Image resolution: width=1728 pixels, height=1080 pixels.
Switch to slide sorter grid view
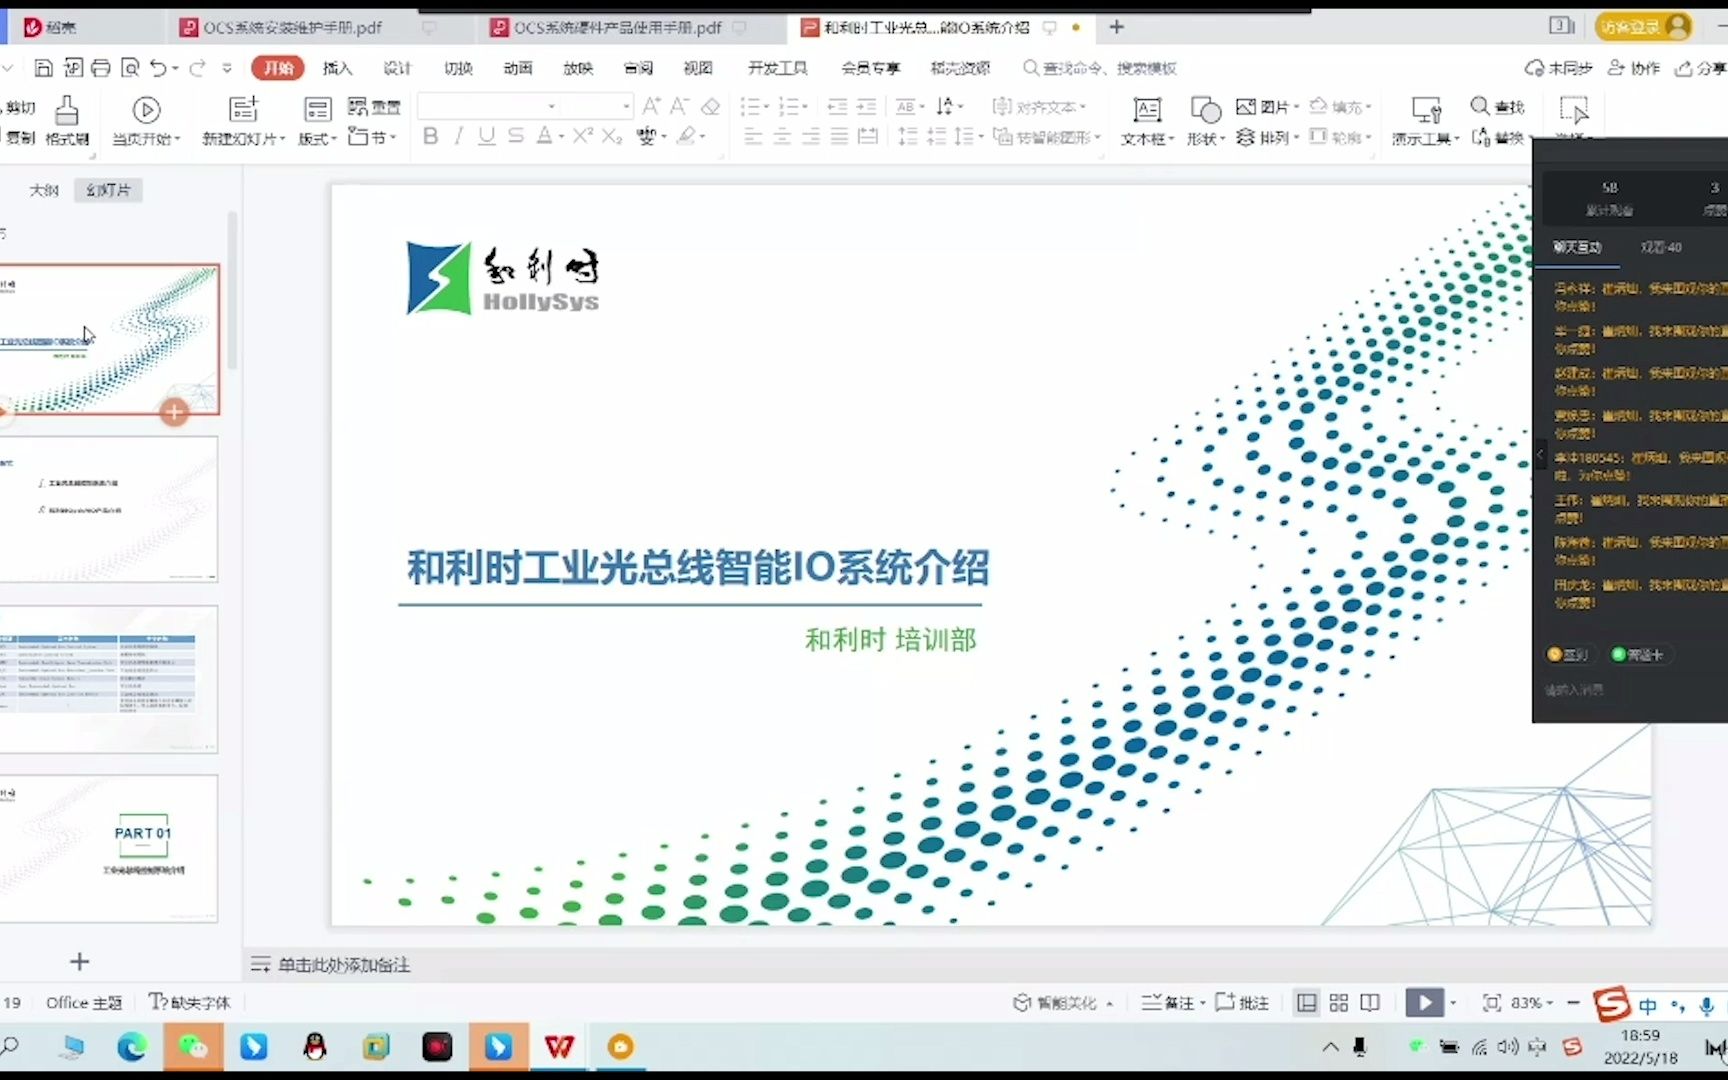(x=1339, y=1002)
